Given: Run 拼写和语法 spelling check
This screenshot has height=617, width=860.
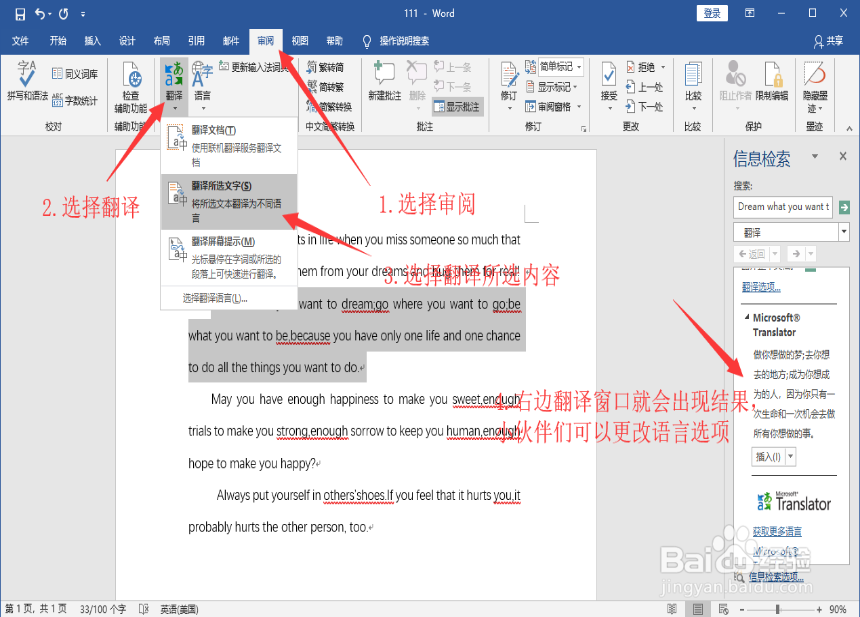Looking at the screenshot, I should click(26, 81).
